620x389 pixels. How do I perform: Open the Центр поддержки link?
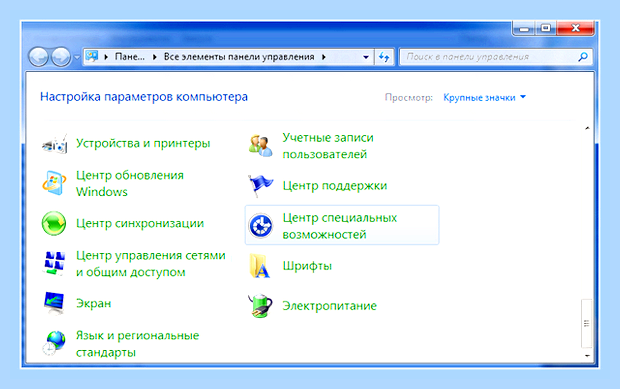click(x=335, y=186)
